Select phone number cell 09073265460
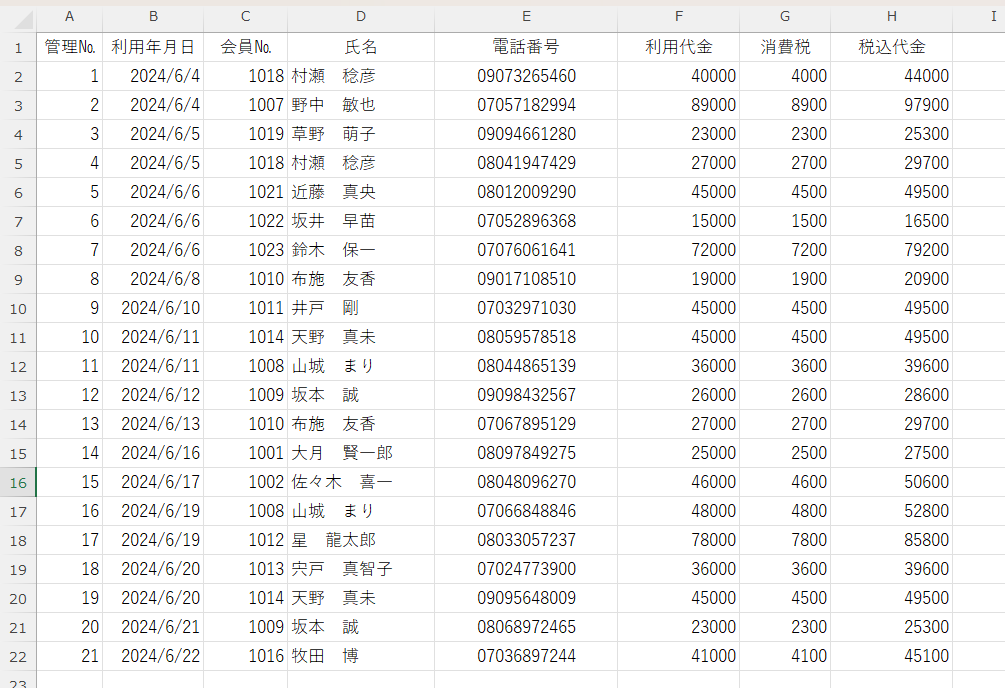The image size is (1005, 688). 525,76
